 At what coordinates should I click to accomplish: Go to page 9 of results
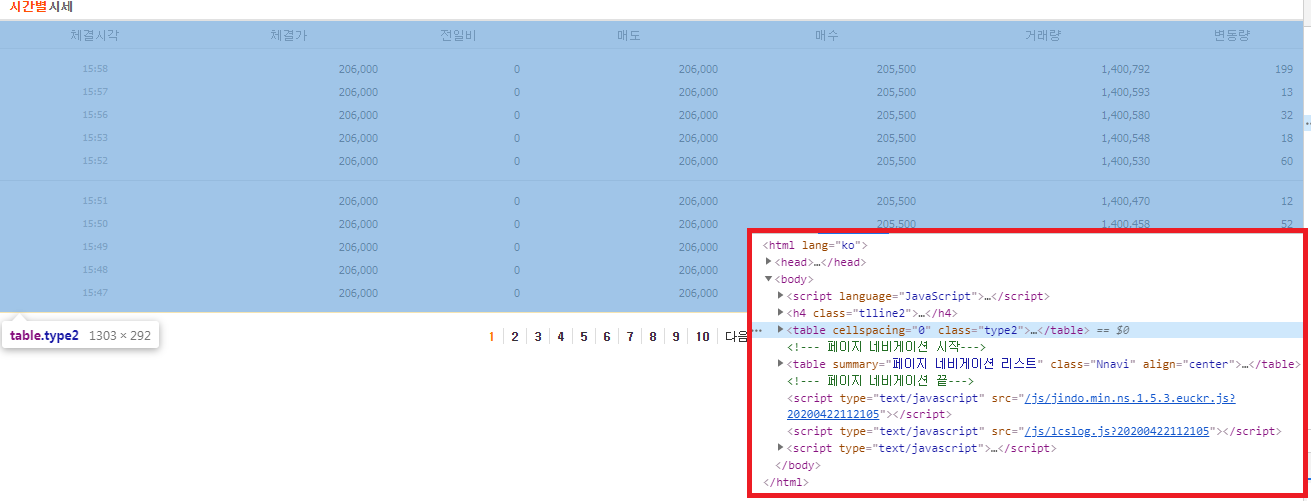point(676,337)
